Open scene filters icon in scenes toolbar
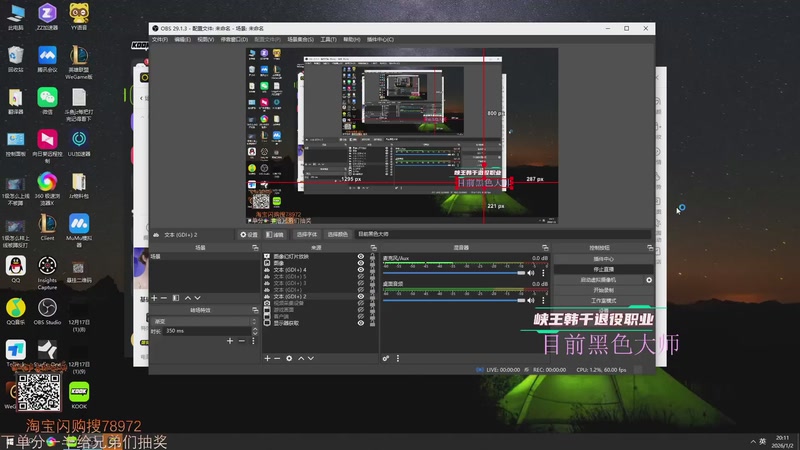The image size is (800, 450). tap(176, 298)
